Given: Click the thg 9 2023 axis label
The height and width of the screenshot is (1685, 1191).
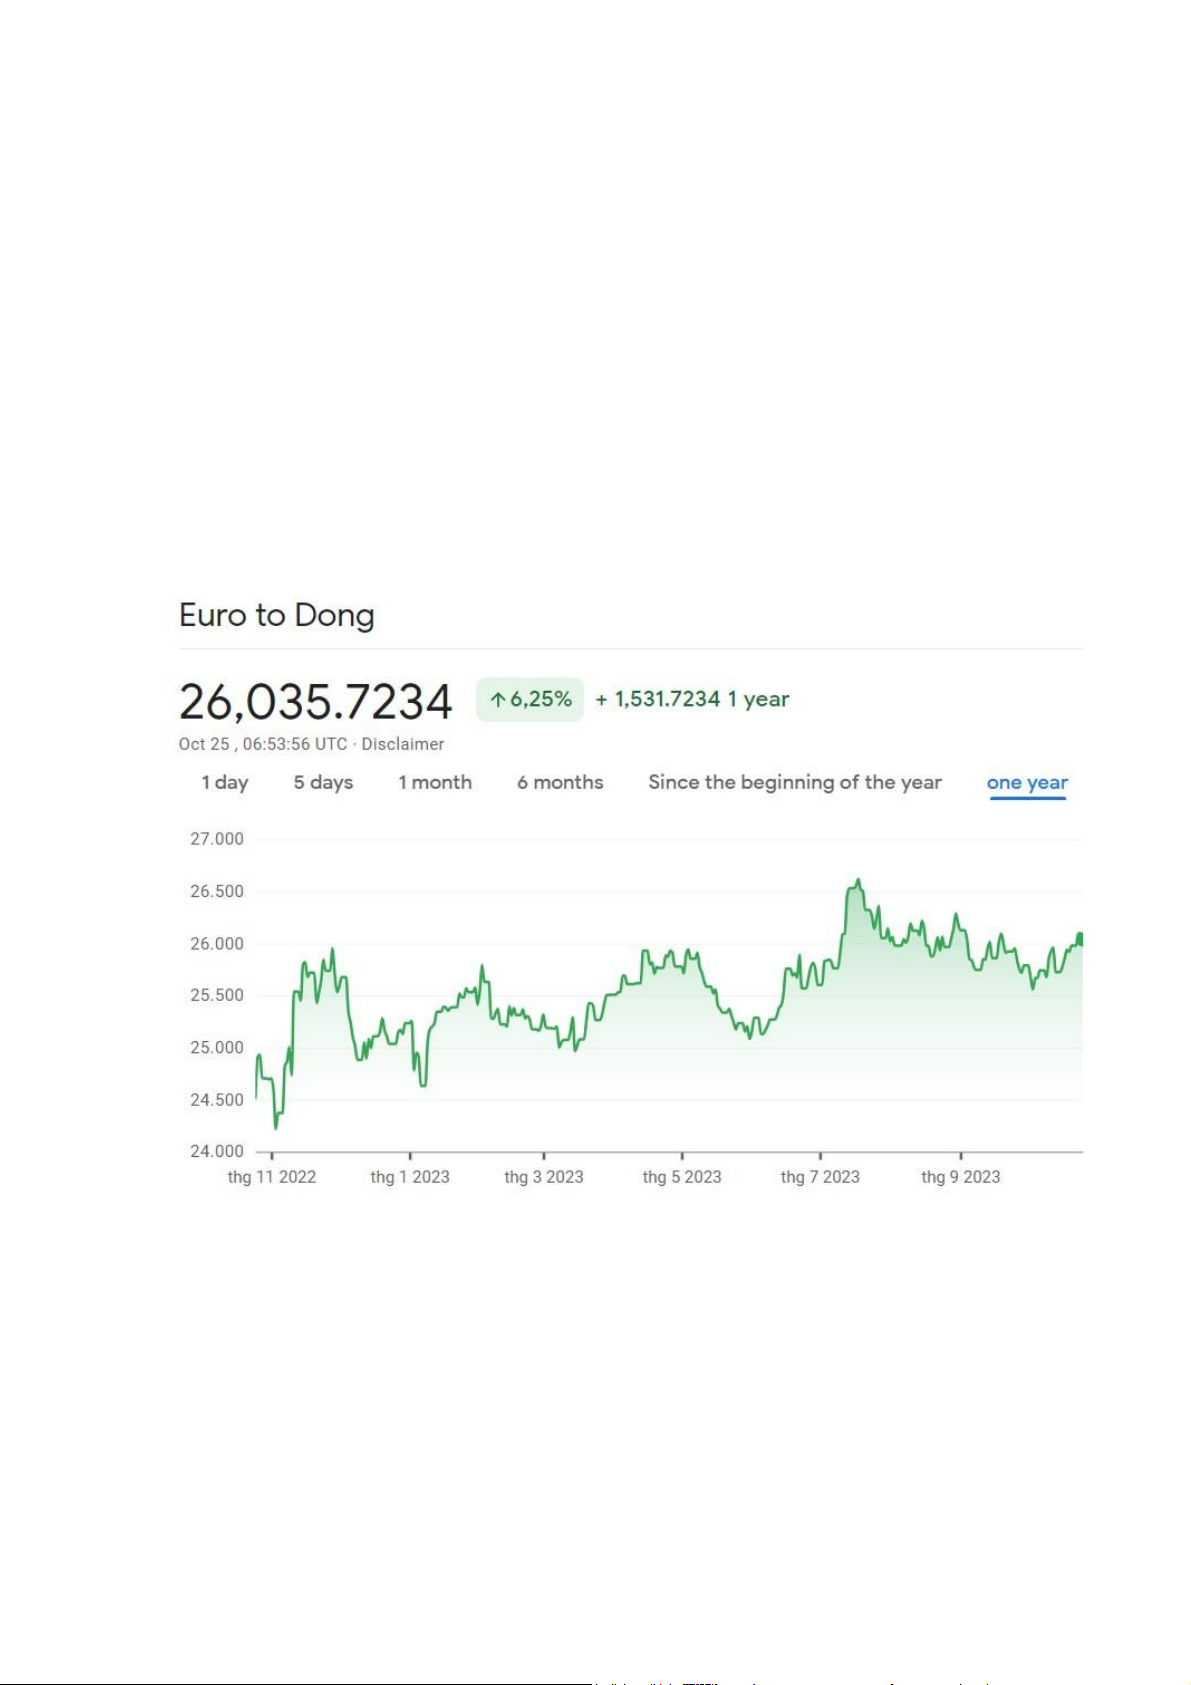Looking at the screenshot, I should [x=961, y=1177].
